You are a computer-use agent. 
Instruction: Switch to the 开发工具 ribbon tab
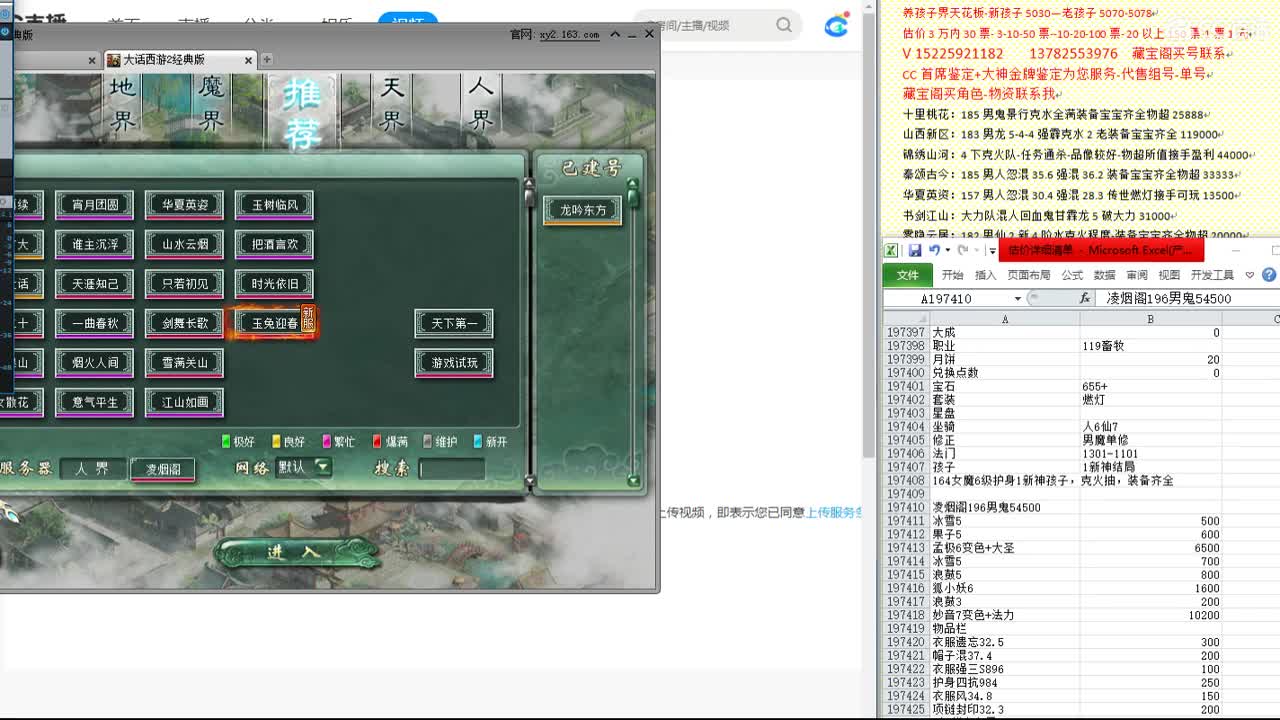[1212, 275]
